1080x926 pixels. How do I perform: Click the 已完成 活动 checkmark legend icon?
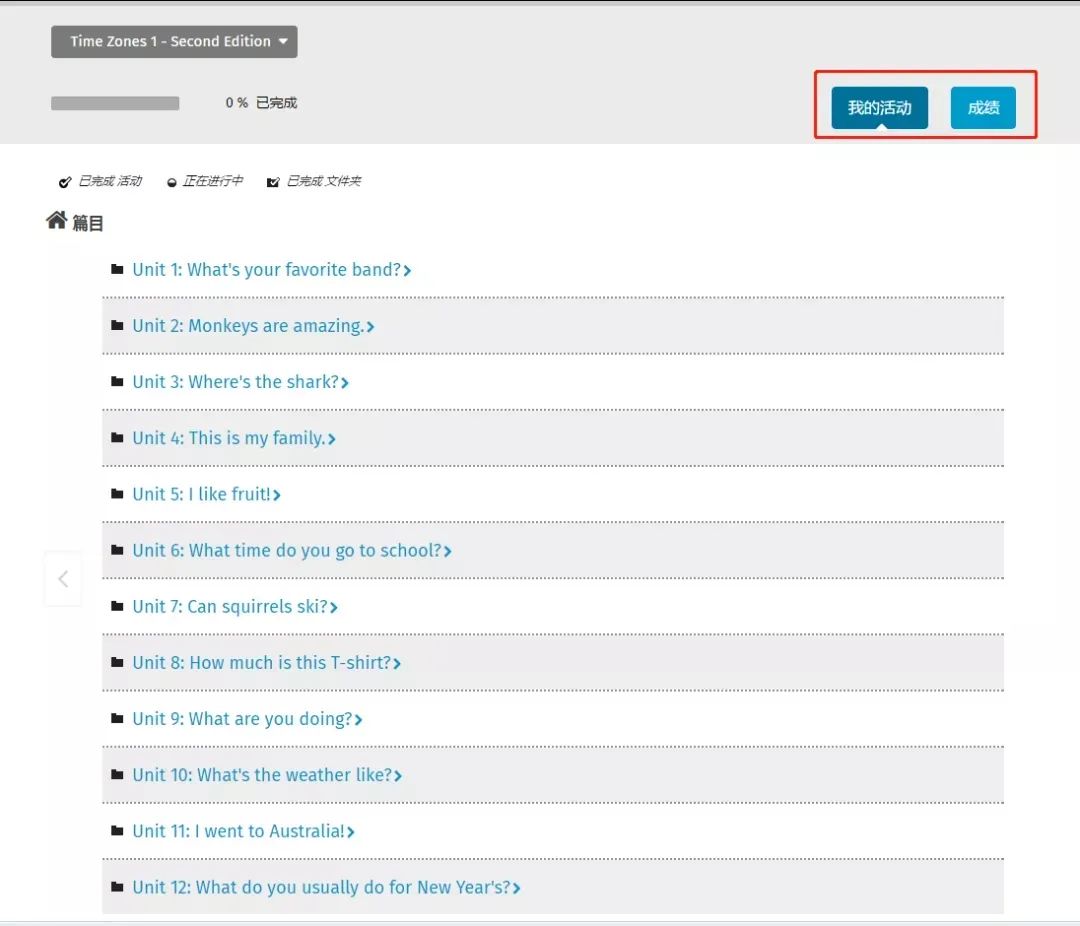pyautogui.click(x=65, y=182)
